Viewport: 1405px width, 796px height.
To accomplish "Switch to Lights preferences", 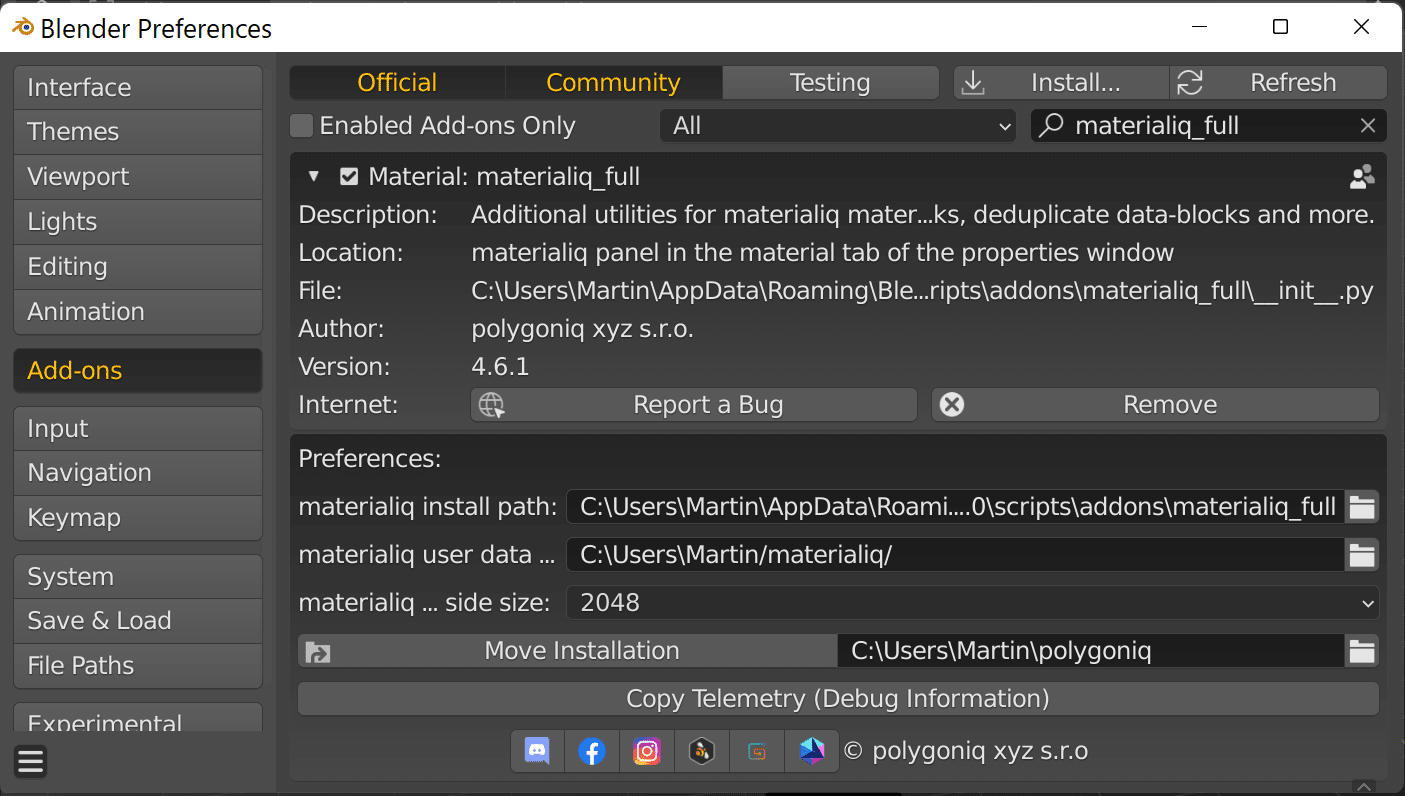I will coord(138,222).
